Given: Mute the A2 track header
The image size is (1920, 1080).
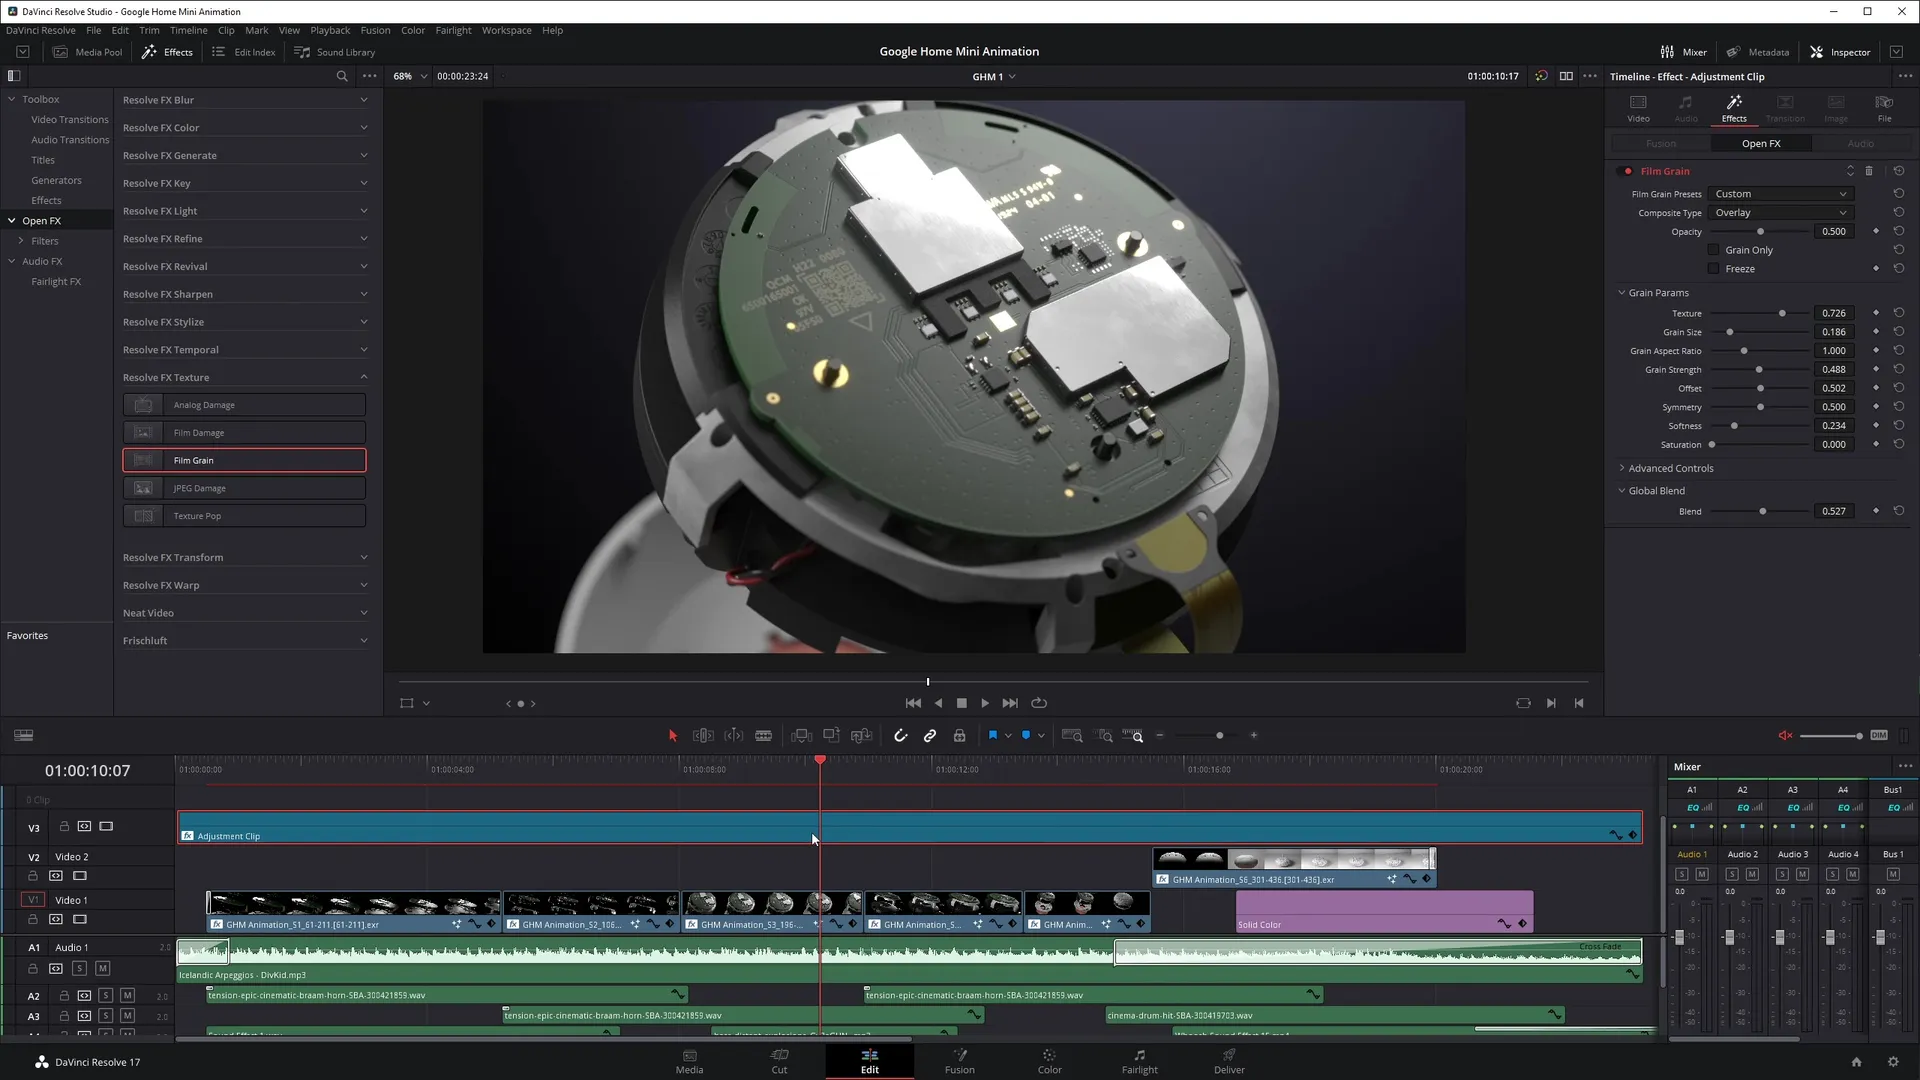Looking at the screenshot, I should (127, 996).
